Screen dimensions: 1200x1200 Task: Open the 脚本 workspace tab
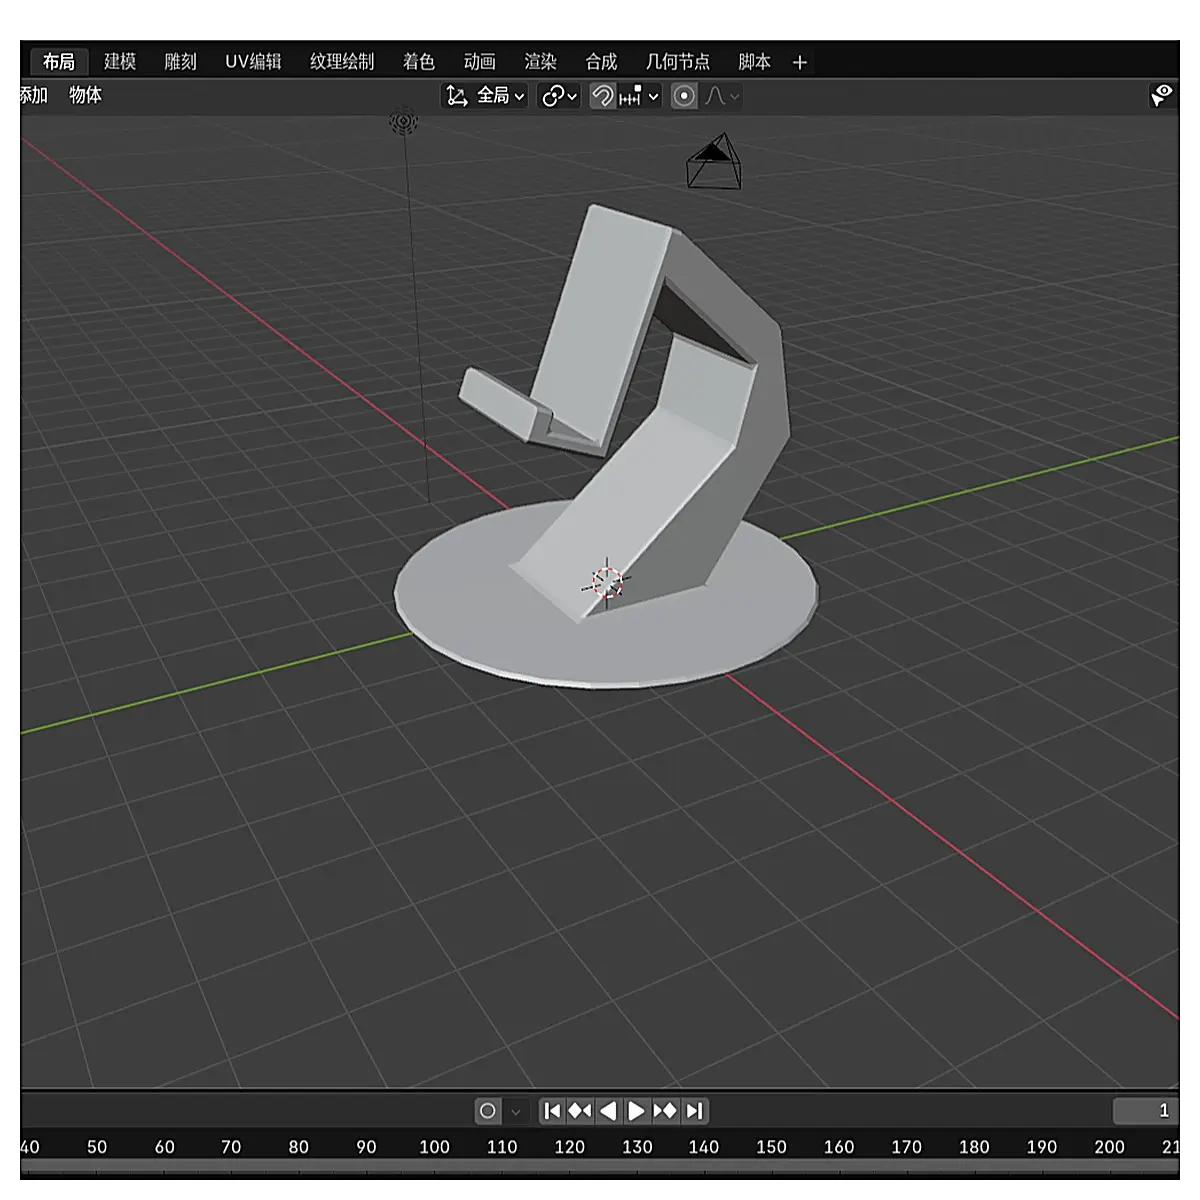point(755,62)
